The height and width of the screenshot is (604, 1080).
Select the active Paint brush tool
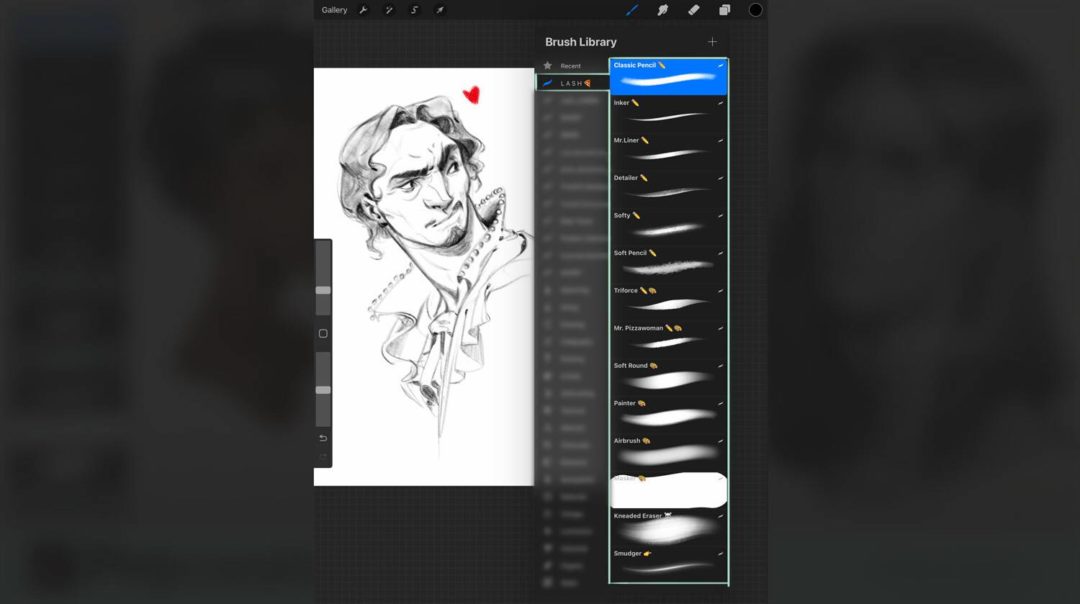(x=630, y=10)
